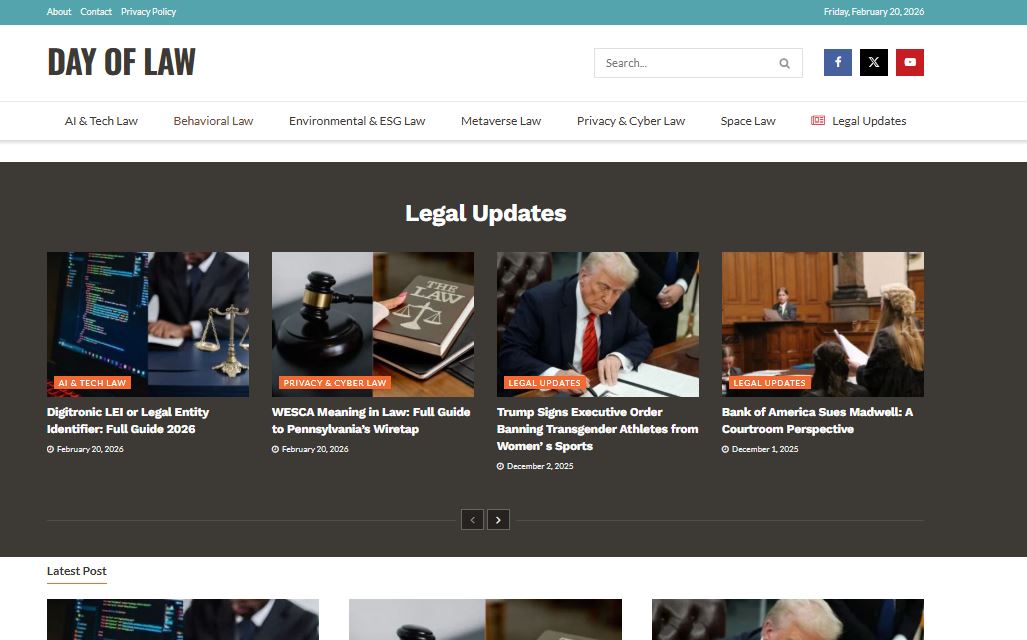Click the Privacy & Cyber Law orange tag
The image size is (1027, 640).
point(334,383)
